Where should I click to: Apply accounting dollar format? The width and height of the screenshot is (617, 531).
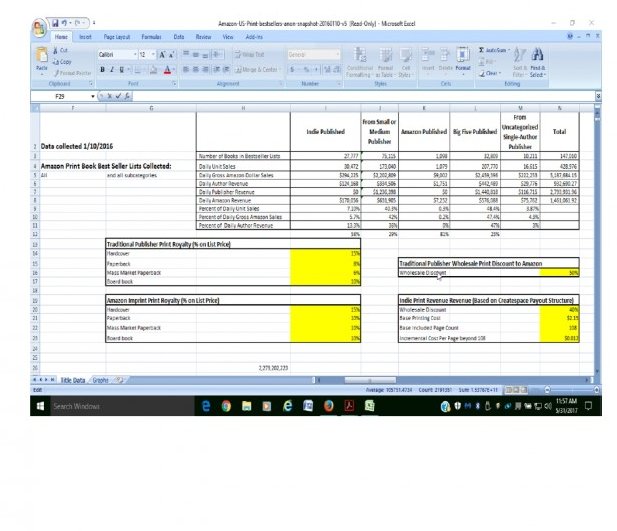coord(292,70)
